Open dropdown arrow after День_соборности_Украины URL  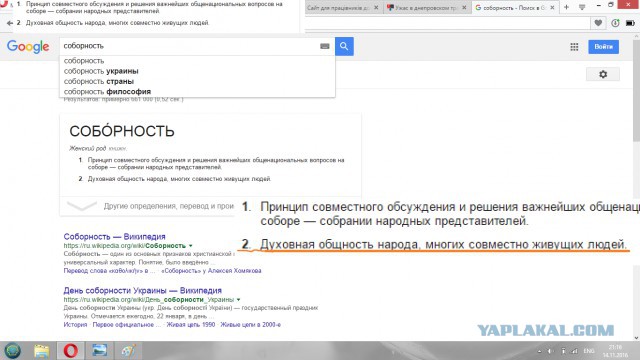coord(238,300)
